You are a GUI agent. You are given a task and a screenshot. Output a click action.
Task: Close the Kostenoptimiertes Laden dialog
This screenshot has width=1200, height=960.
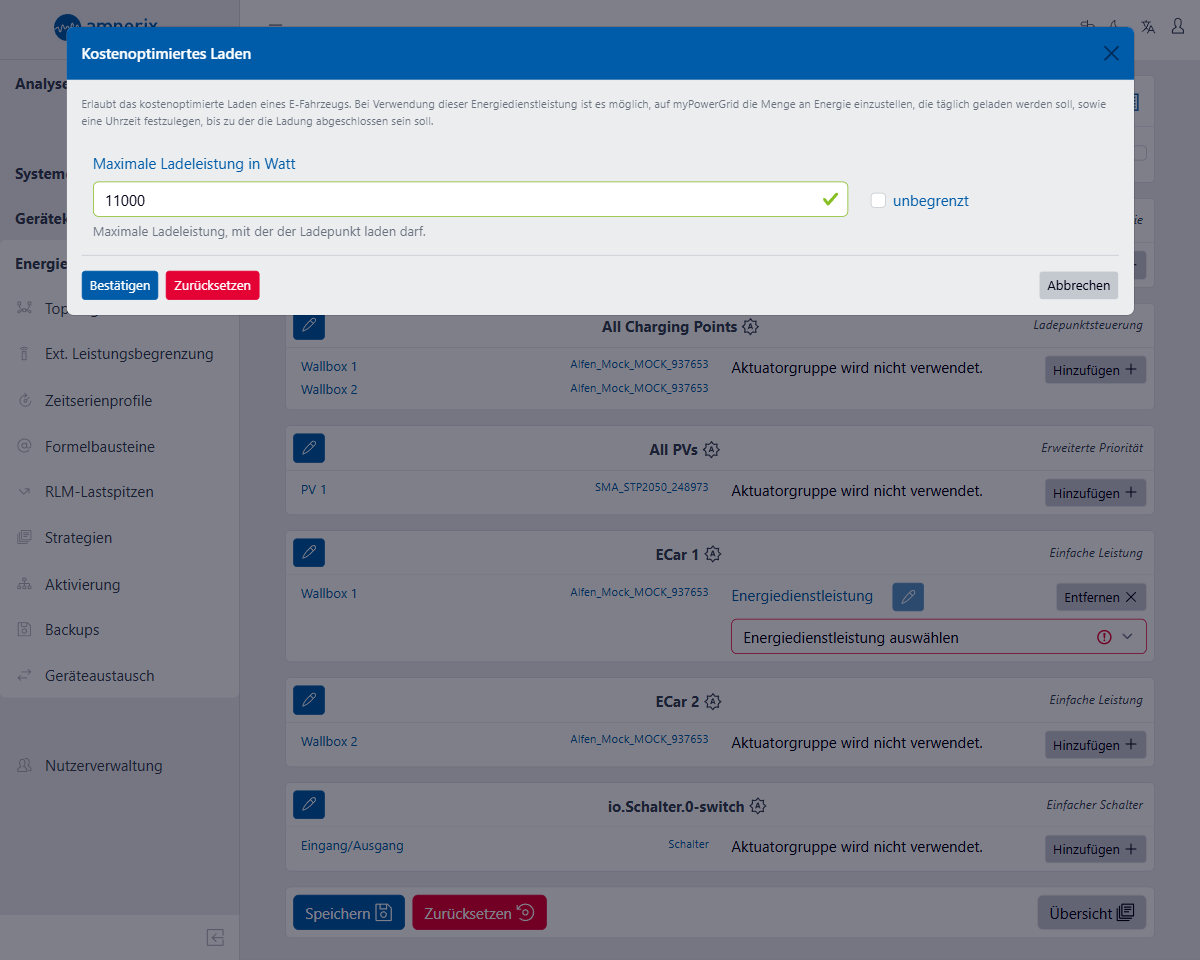1111,54
